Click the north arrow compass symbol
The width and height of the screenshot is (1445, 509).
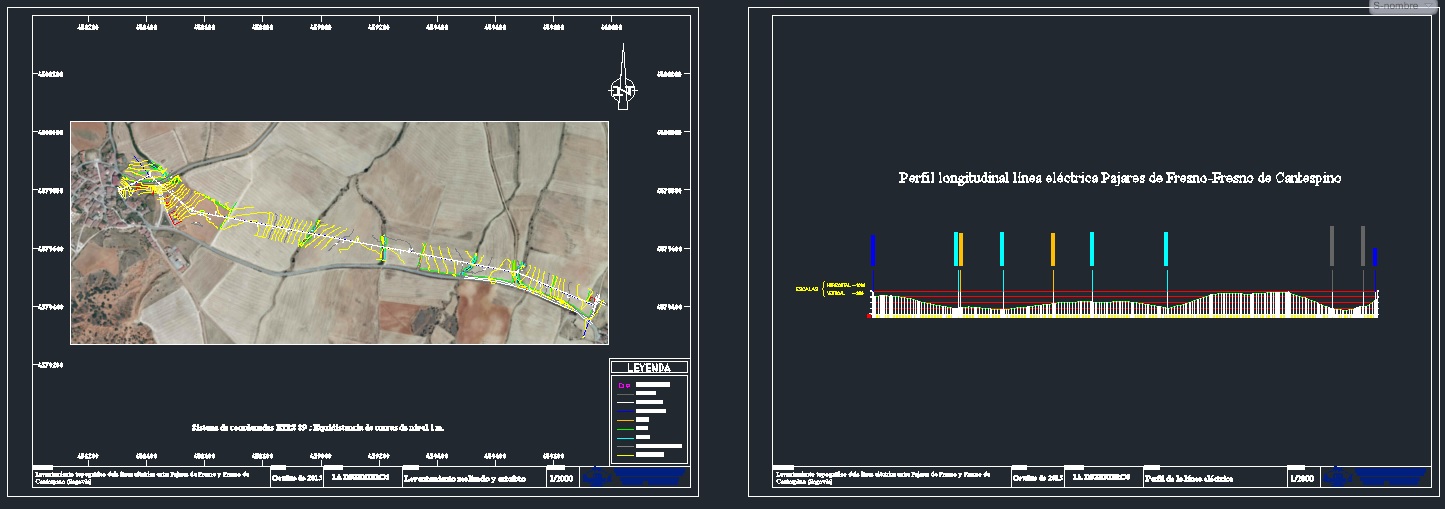click(623, 89)
